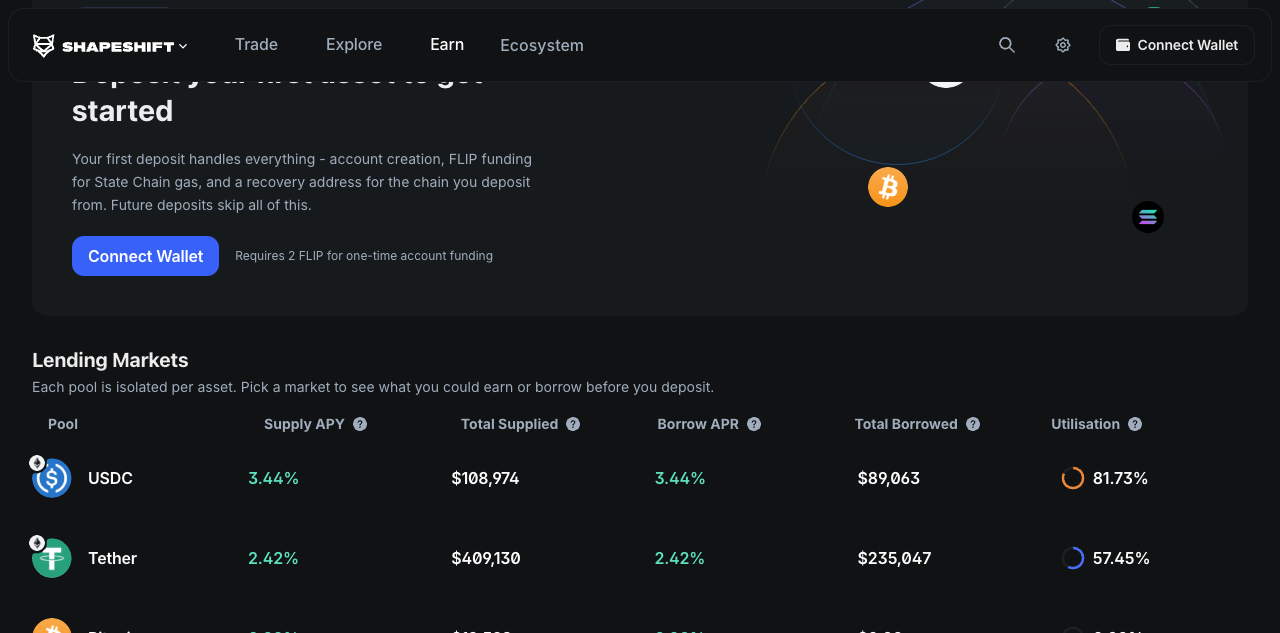
Task: Open the Trade menu
Action: 256,45
